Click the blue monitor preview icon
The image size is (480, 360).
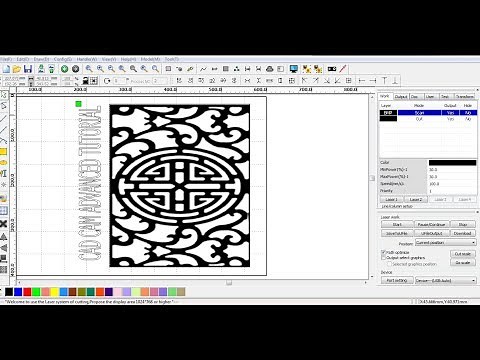(x=294, y=69)
